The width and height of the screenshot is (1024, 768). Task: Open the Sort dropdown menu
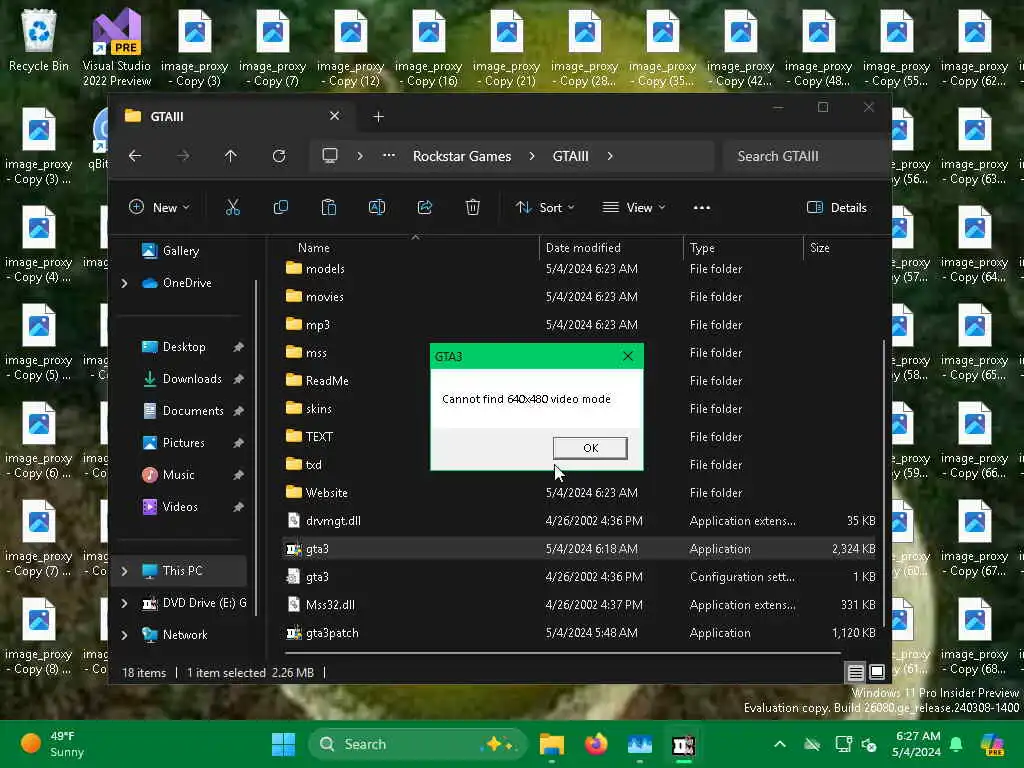point(545,208)
